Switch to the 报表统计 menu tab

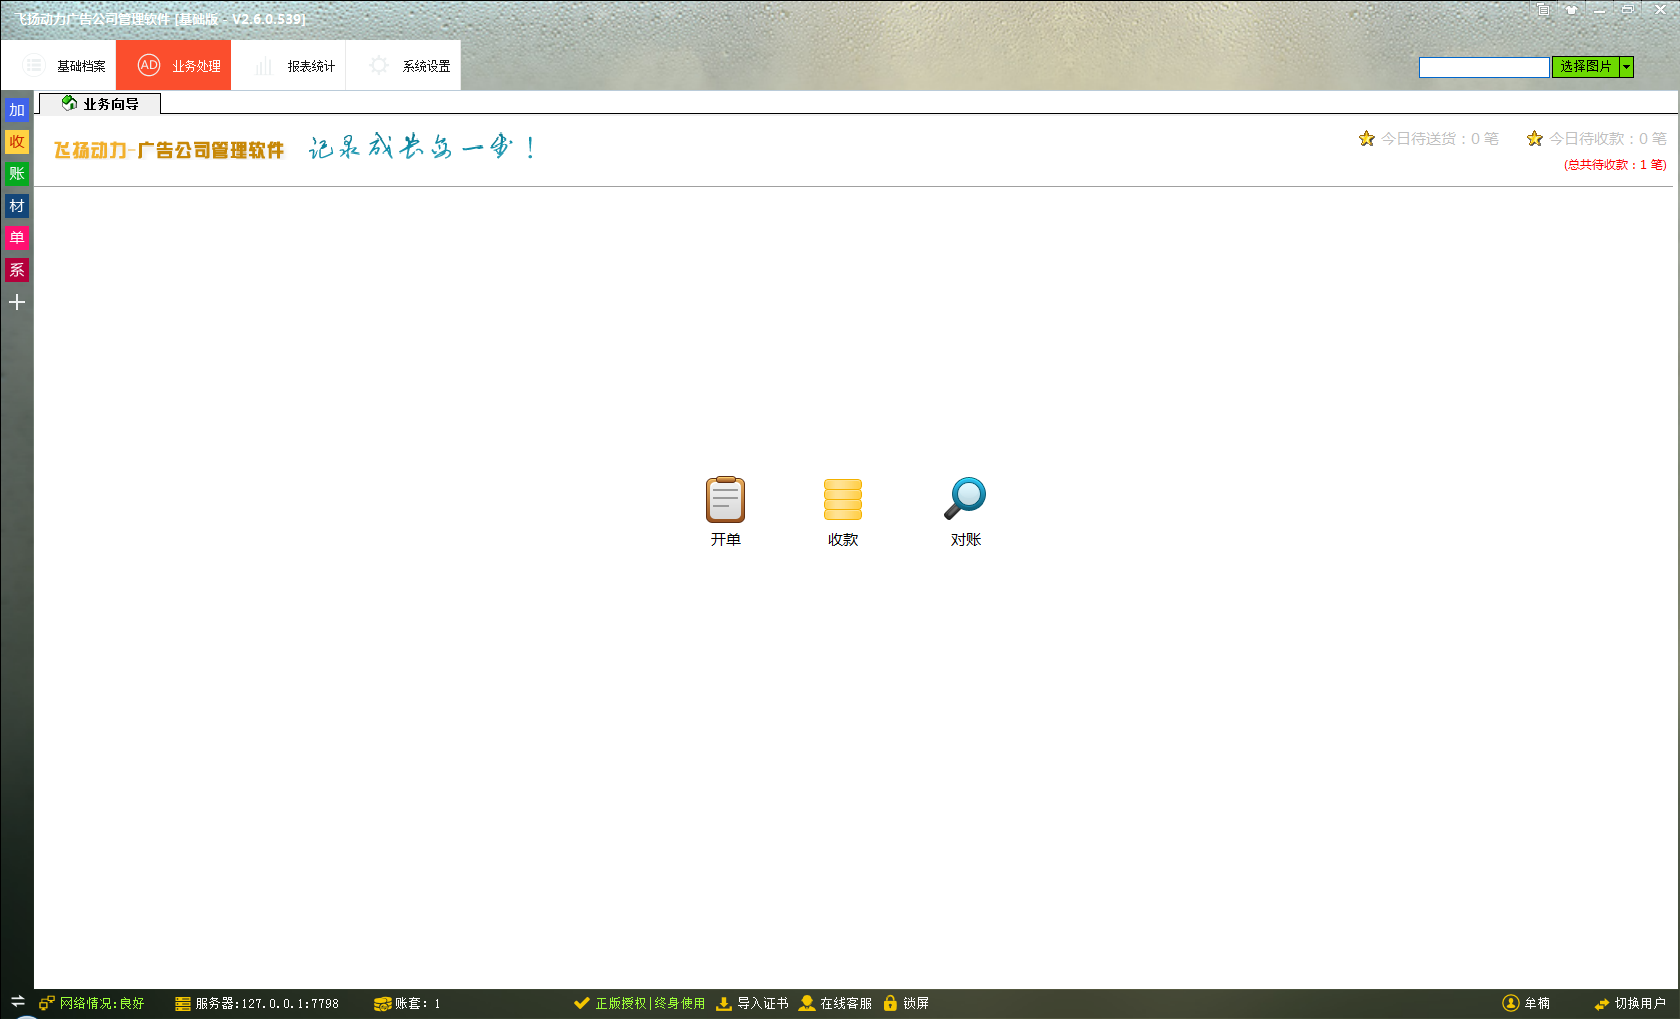click(296, 66)
